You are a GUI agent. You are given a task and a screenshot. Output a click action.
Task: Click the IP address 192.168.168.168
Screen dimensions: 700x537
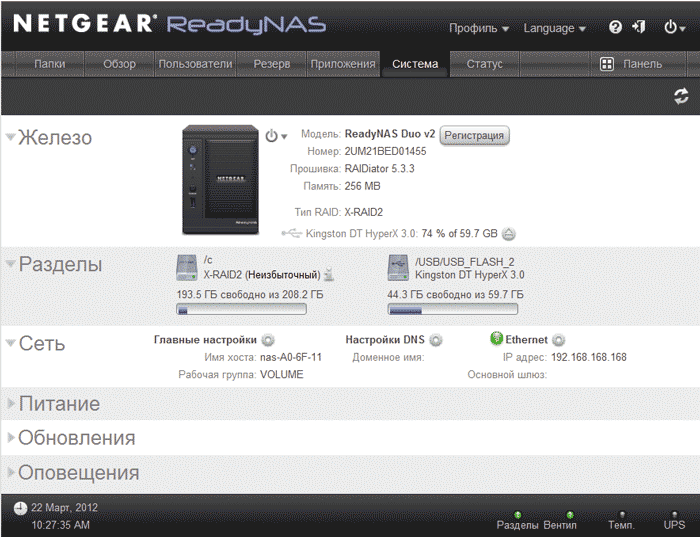pos(589,357)
